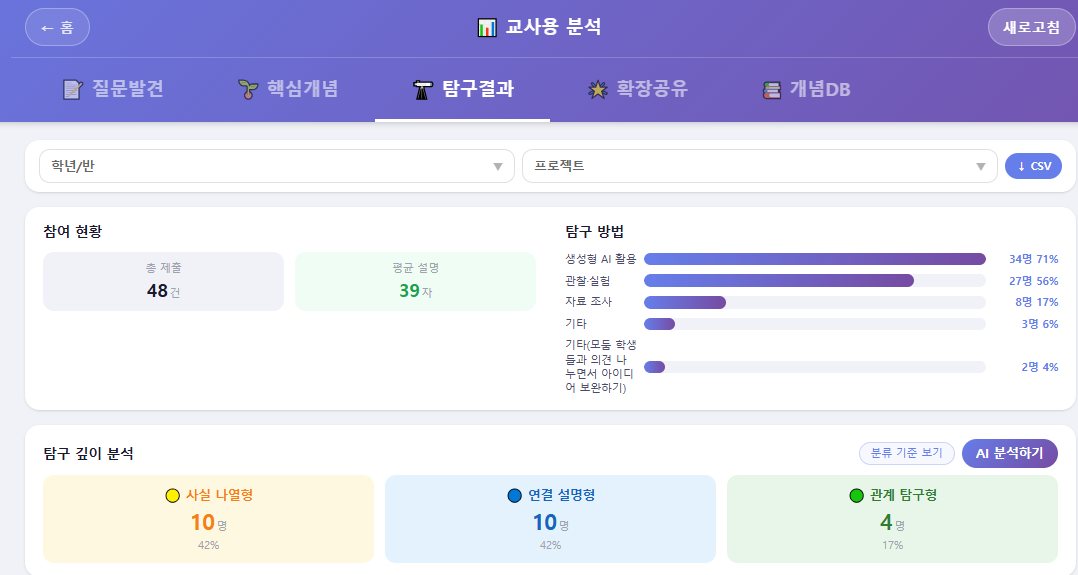Click the 자료 조사 label
This screenshot has height=575, width=1078.
pos(588,301)
